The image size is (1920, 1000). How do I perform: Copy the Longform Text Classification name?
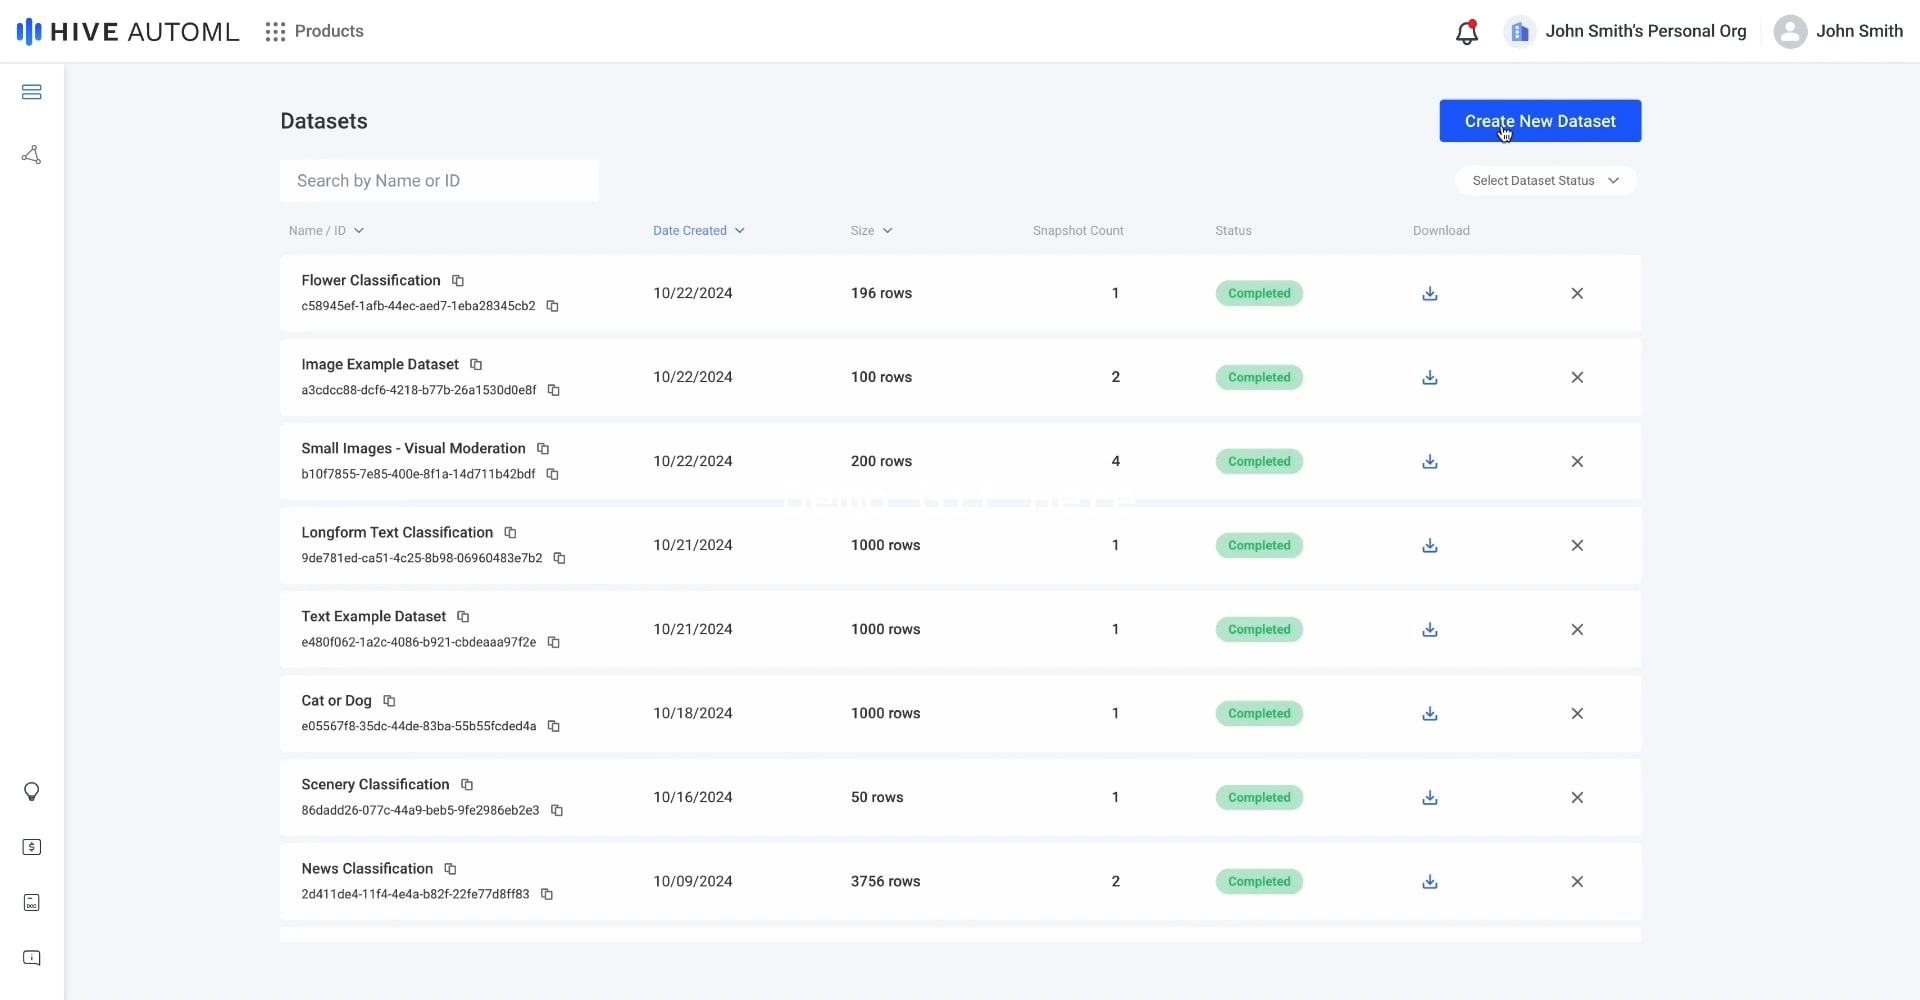(510, 533)
